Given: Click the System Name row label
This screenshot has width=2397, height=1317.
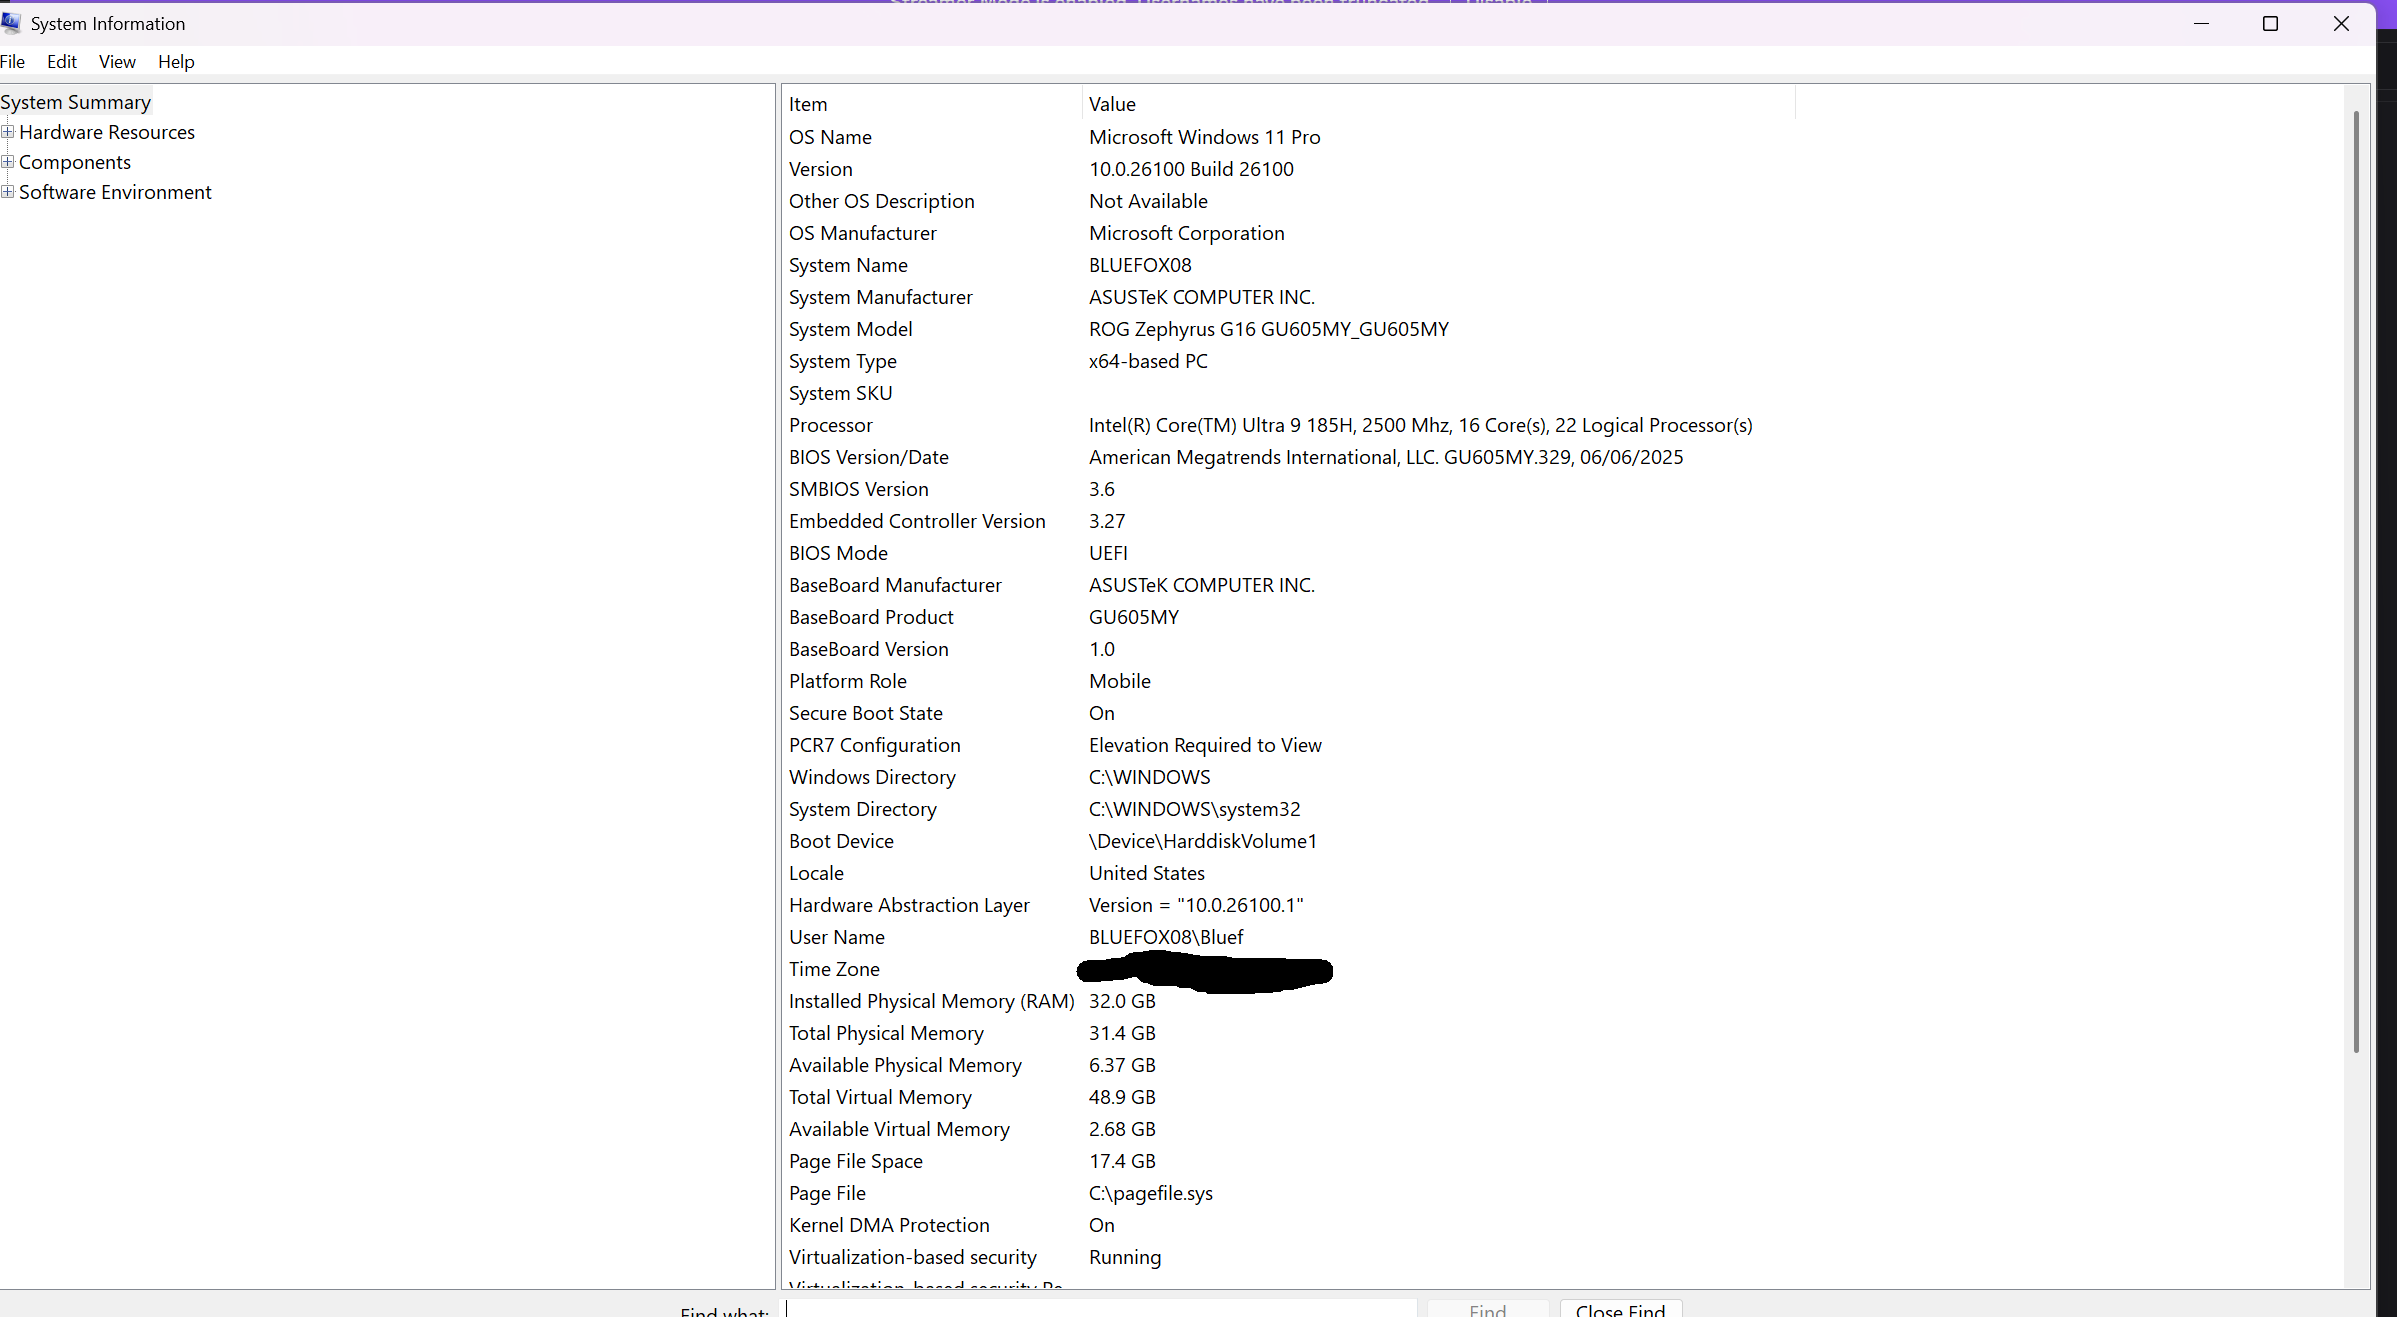Looking at the screenshot, I should click(848, 265).
